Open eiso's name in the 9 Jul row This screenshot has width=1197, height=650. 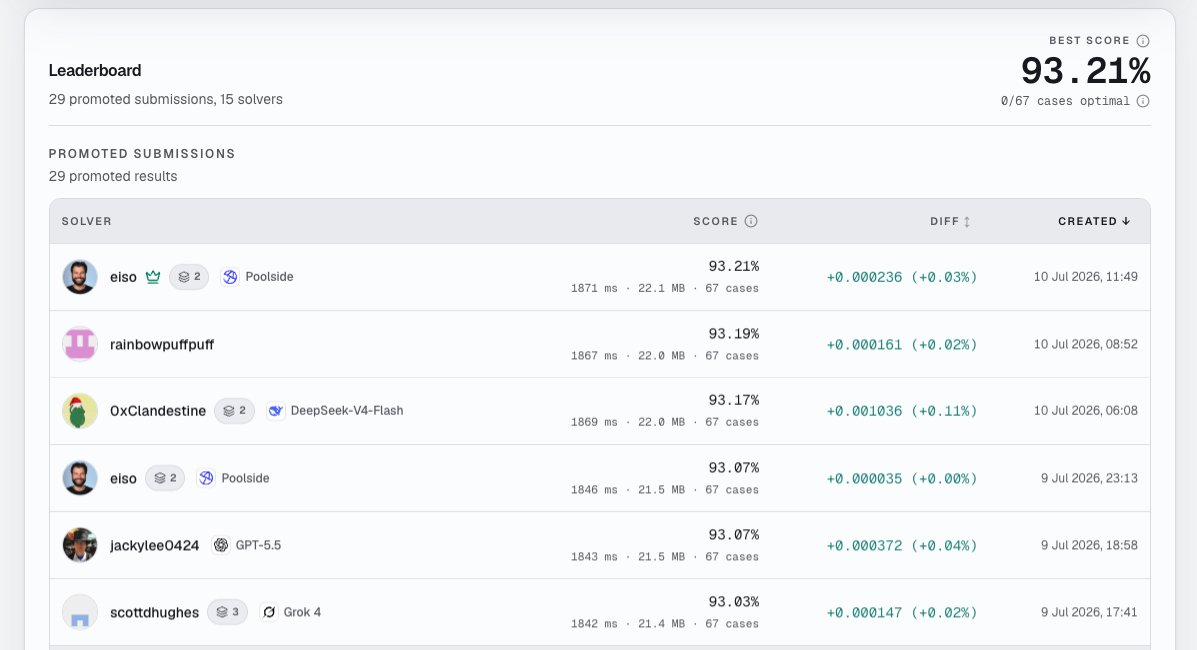click(123, 479)
